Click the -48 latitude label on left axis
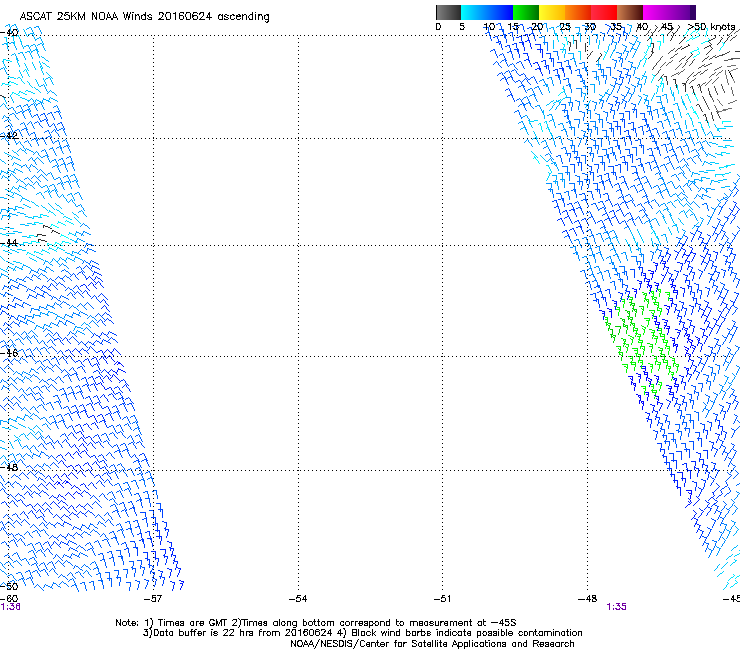 [x=10, y=467]
